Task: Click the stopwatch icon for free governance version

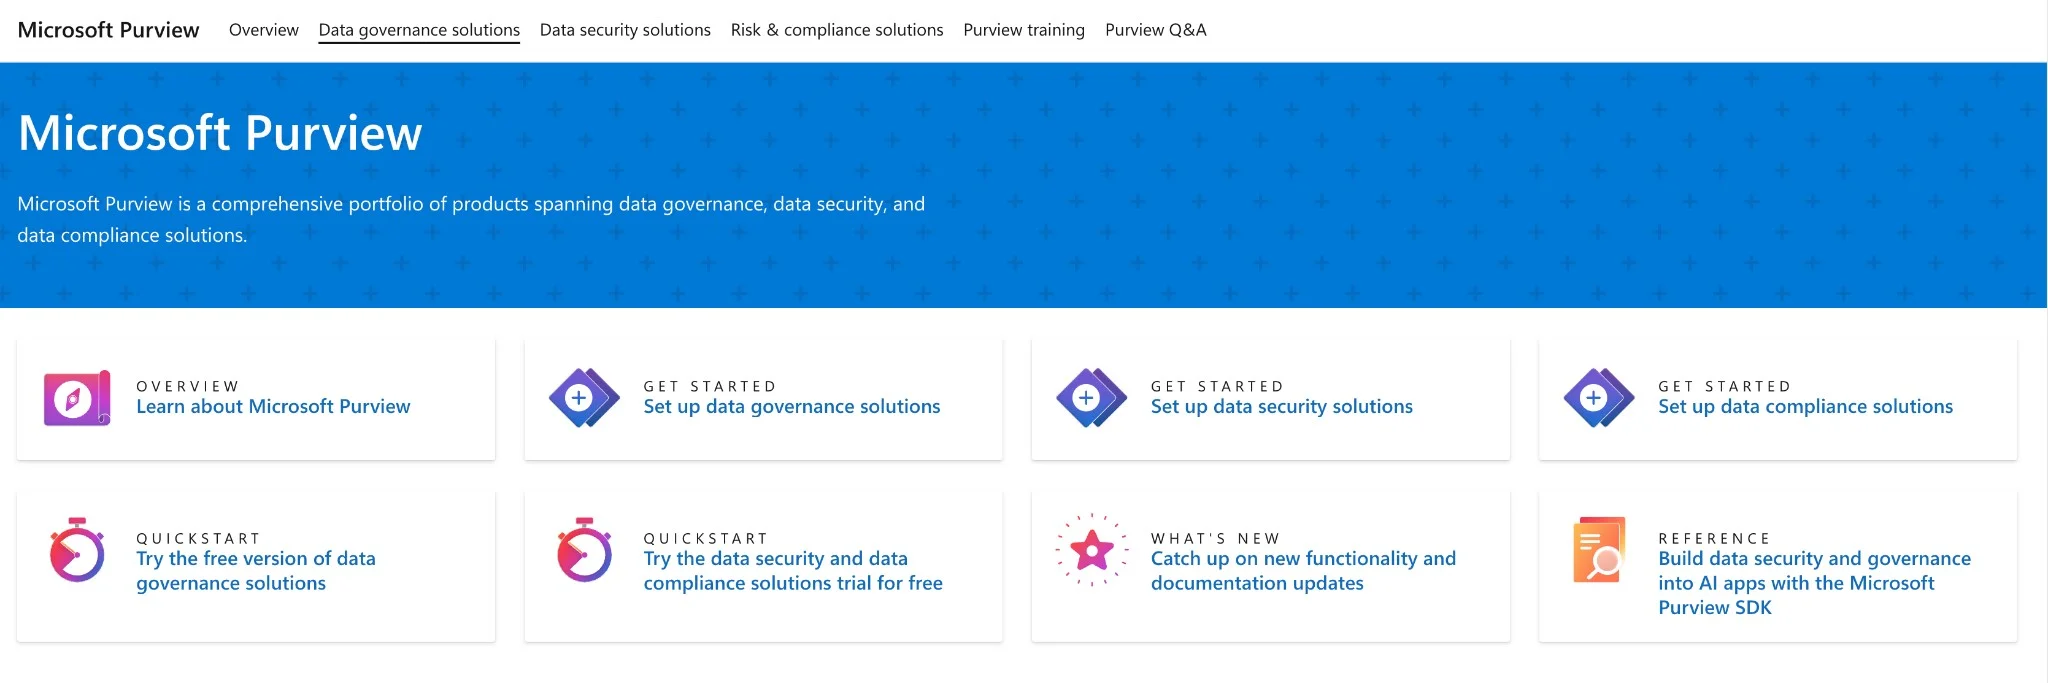Action: 76,550
